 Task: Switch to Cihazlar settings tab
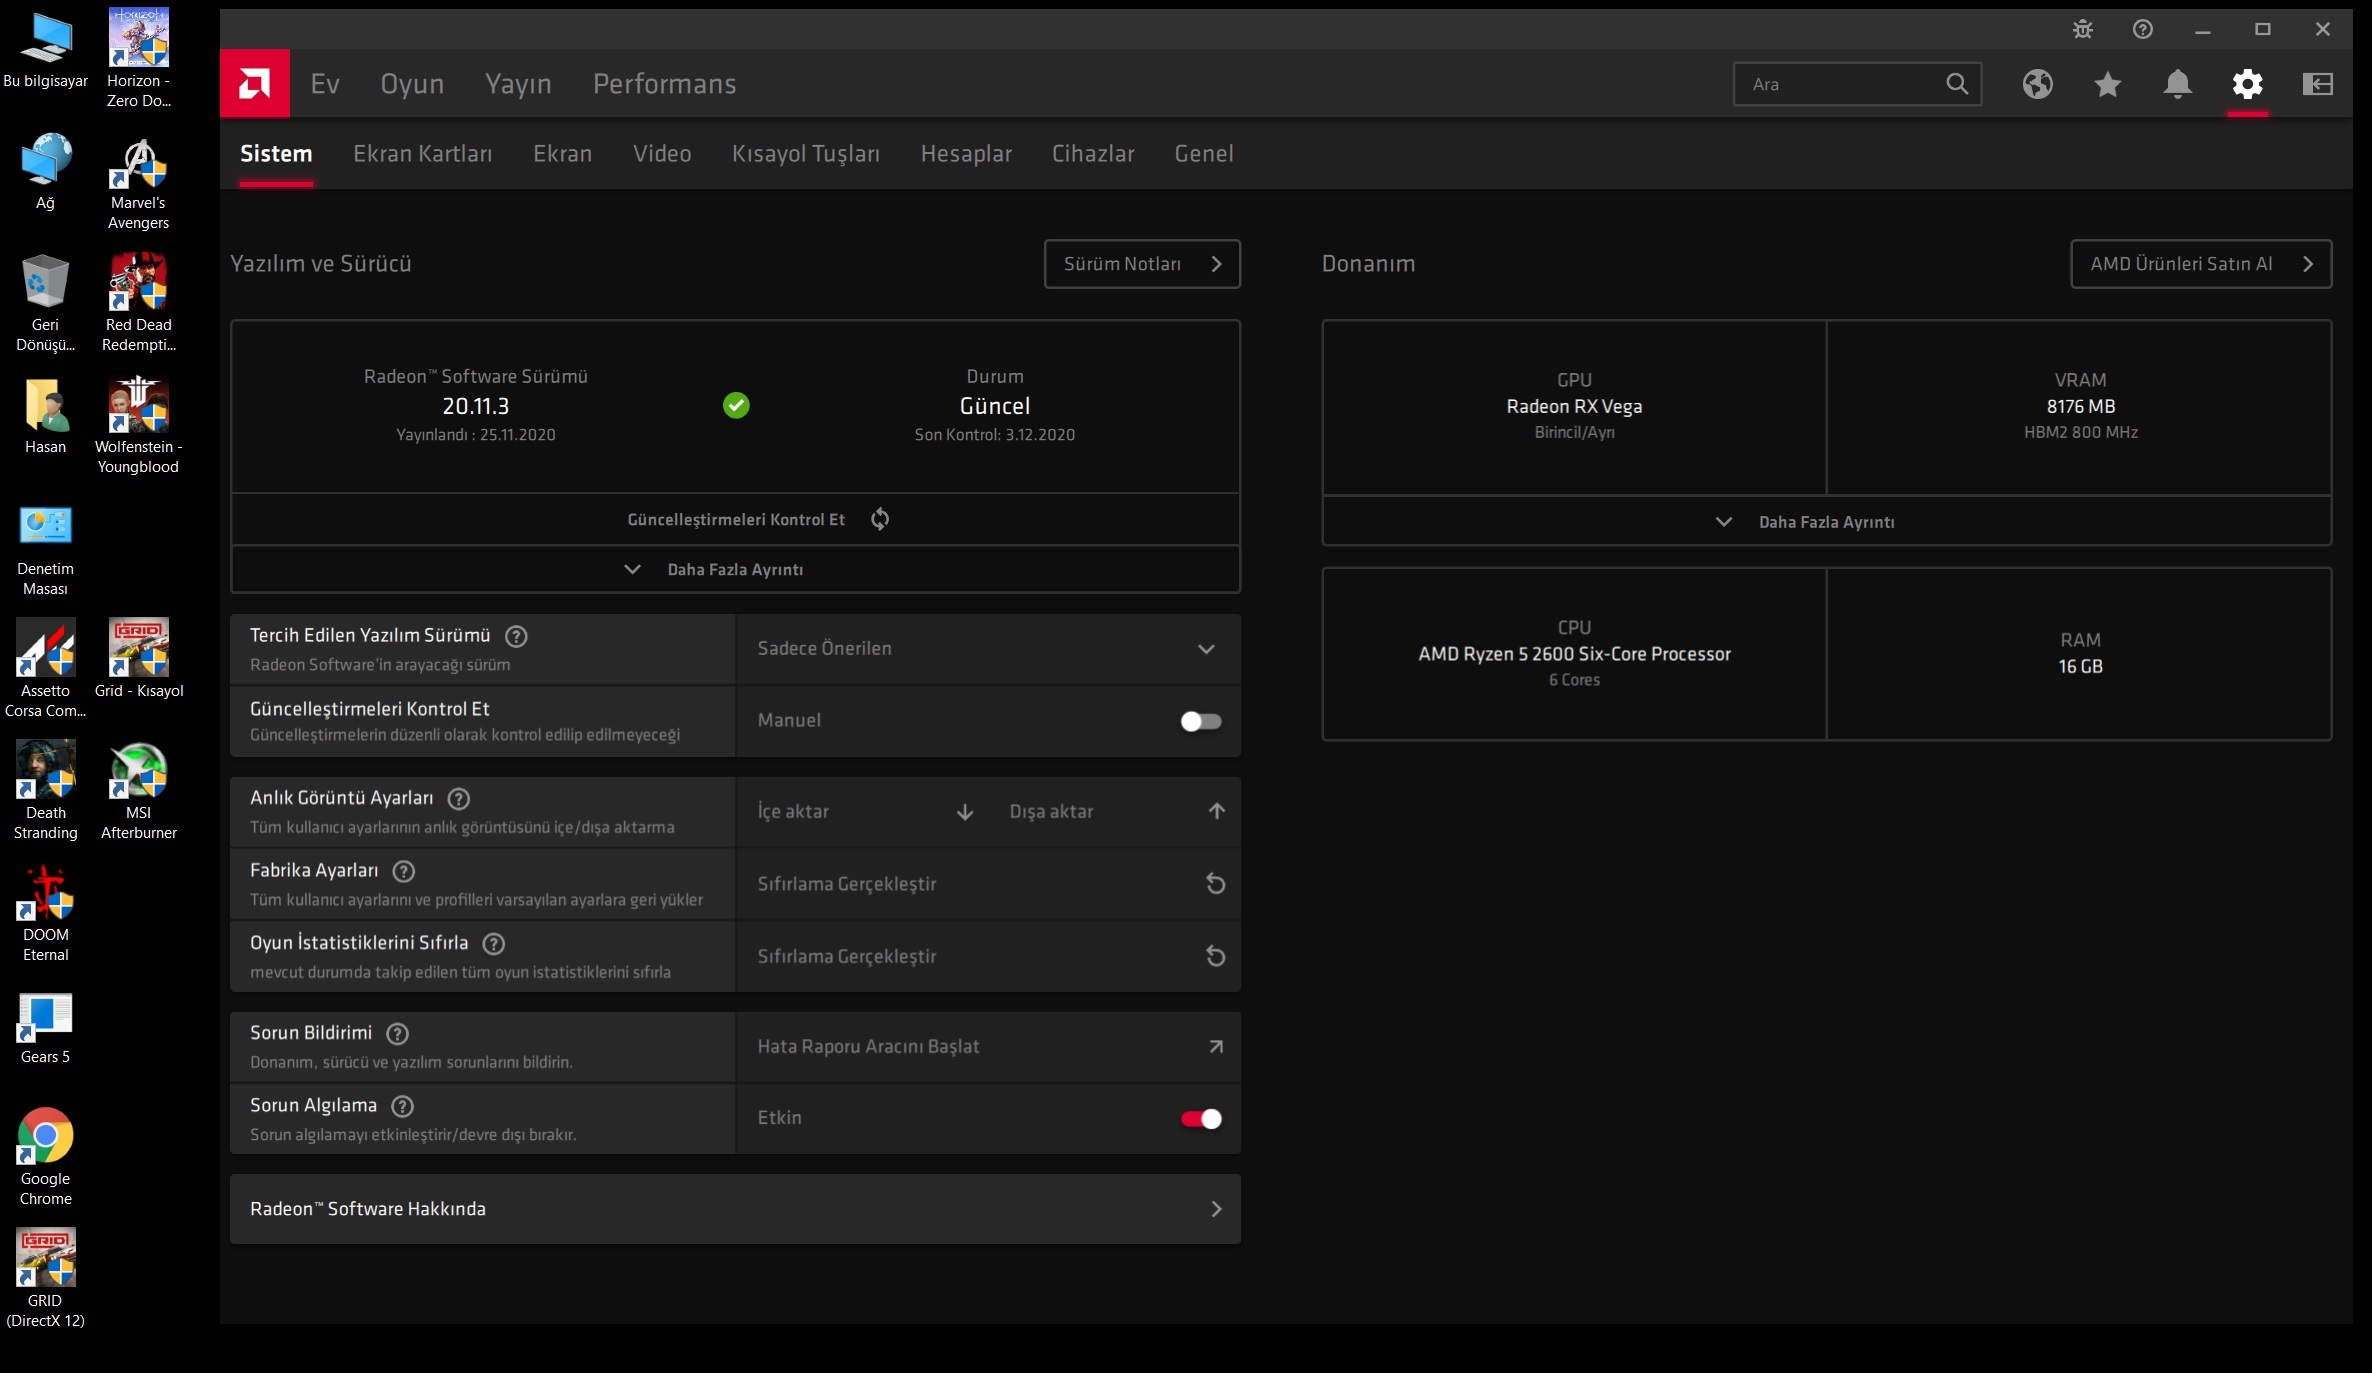(x=1093, y=154)
